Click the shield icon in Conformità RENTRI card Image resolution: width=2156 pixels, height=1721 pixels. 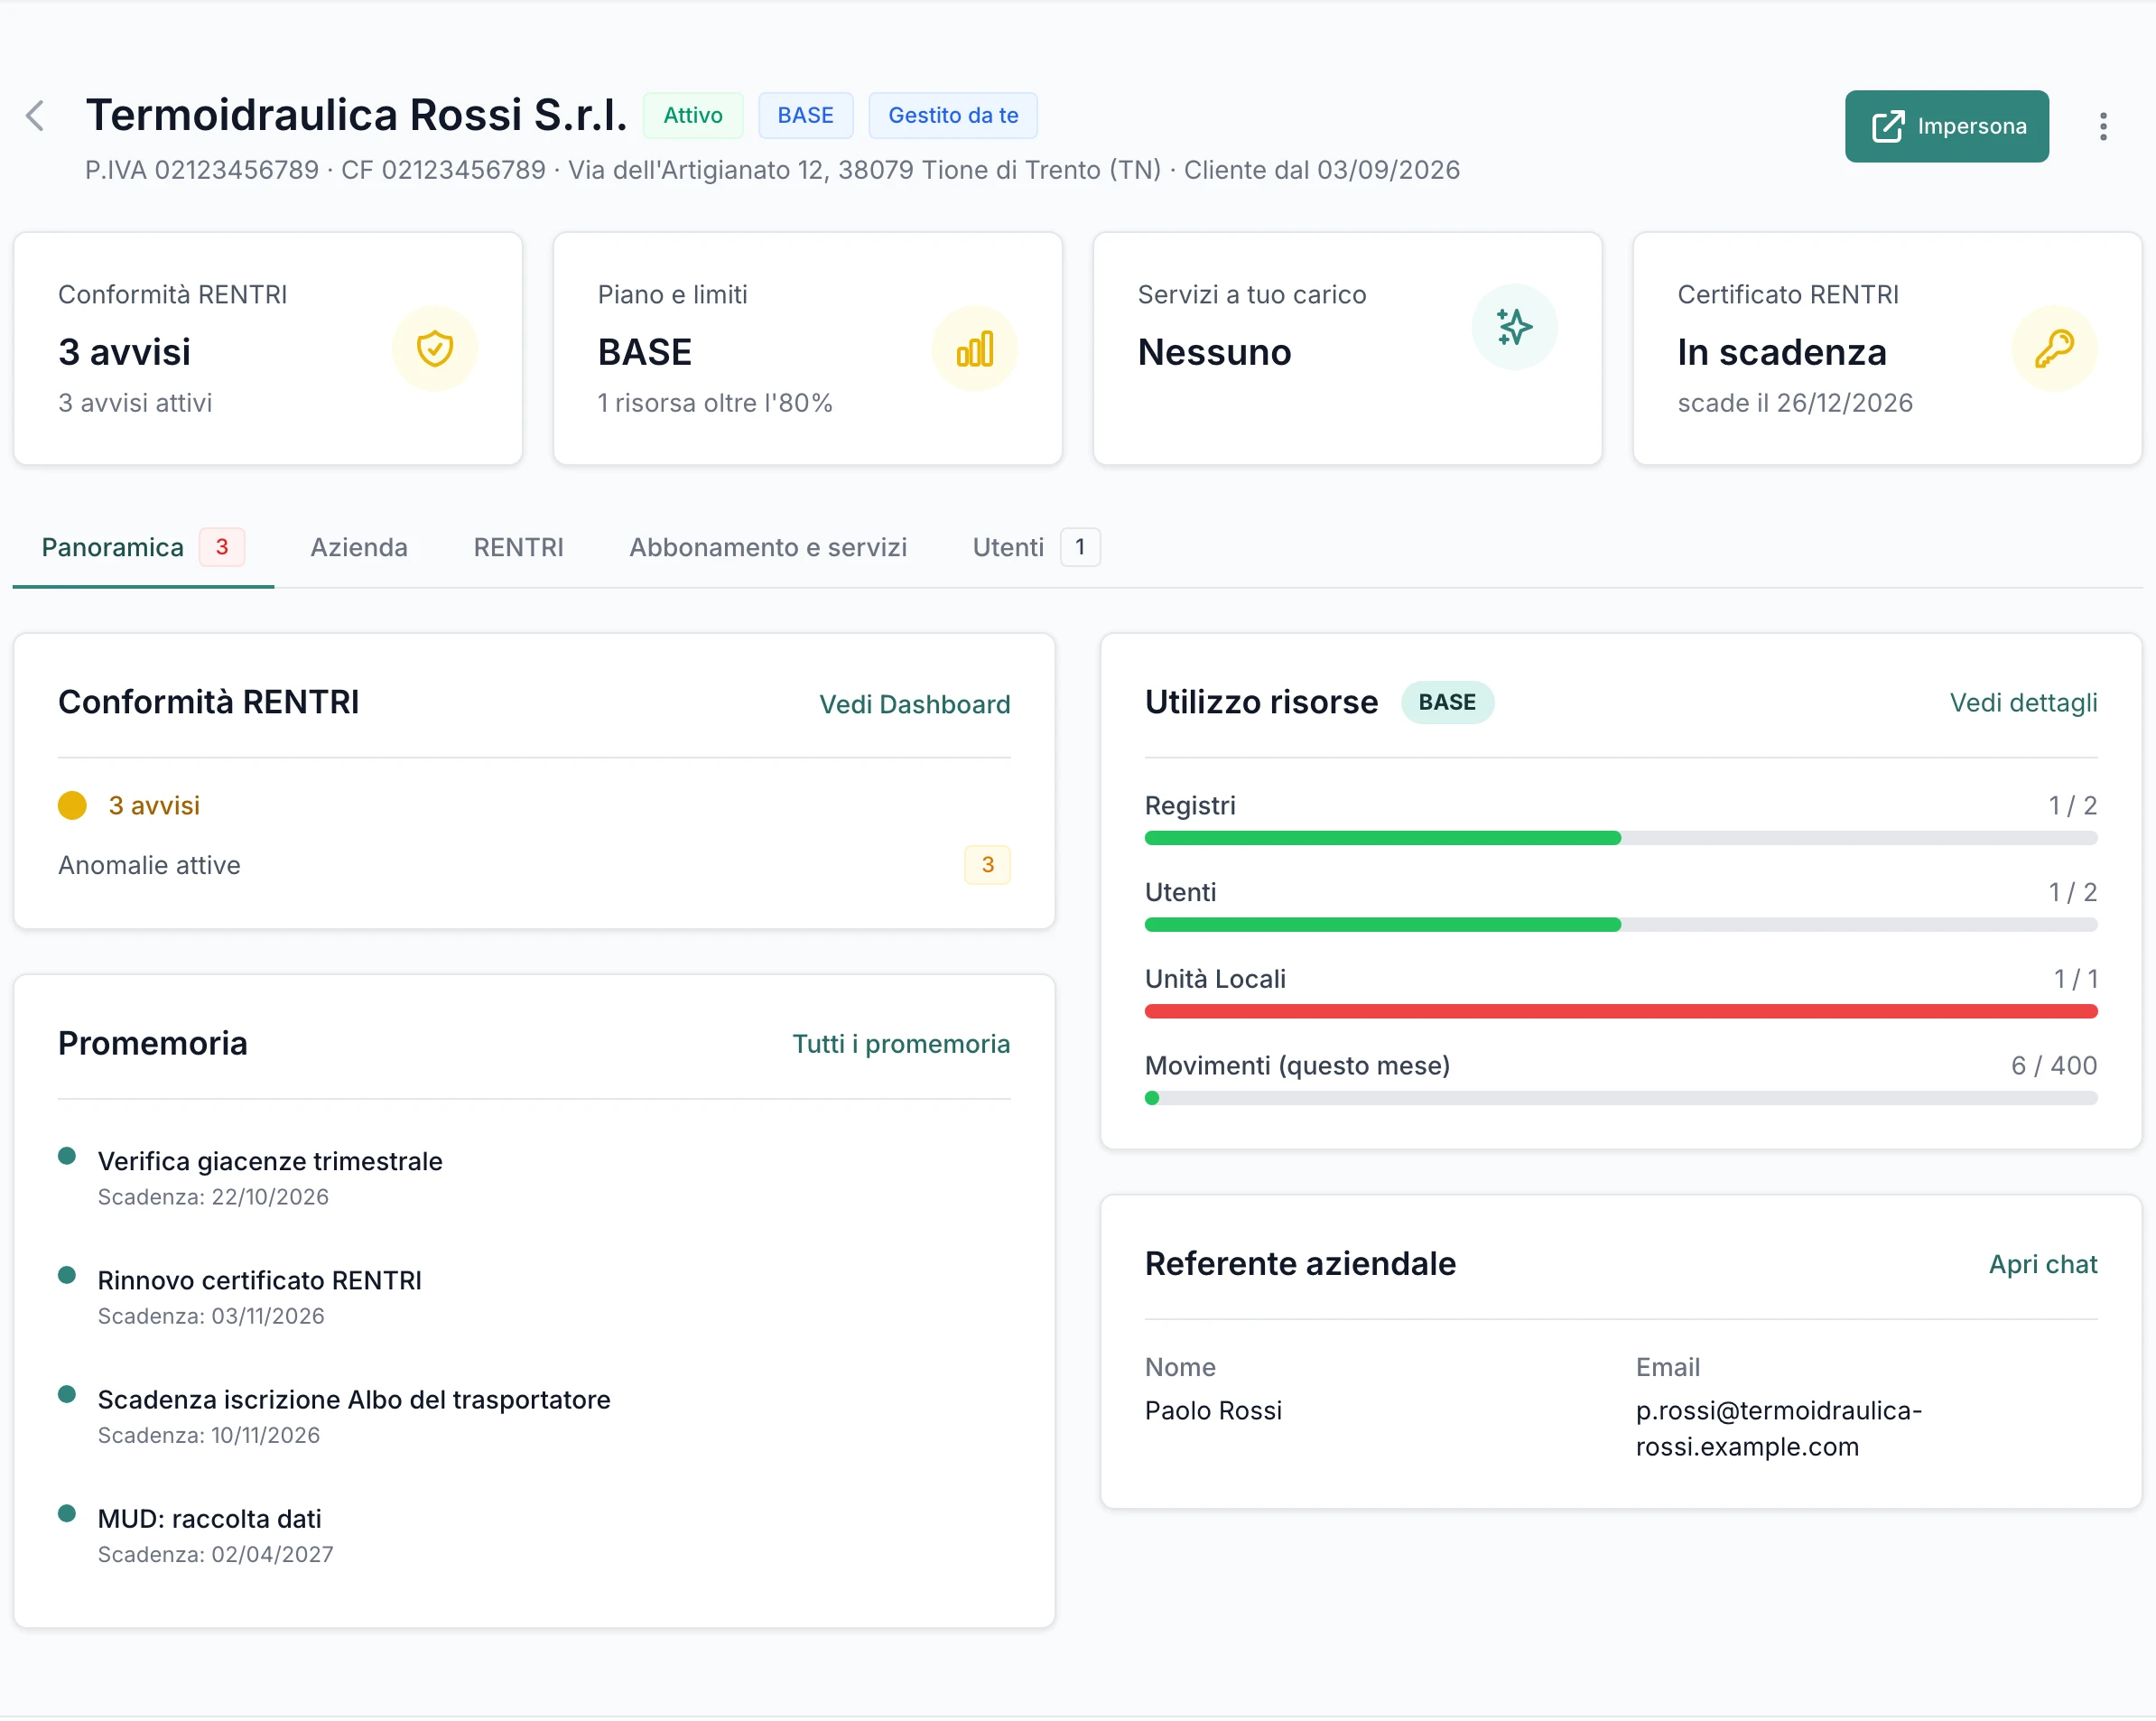click(435, 349)
